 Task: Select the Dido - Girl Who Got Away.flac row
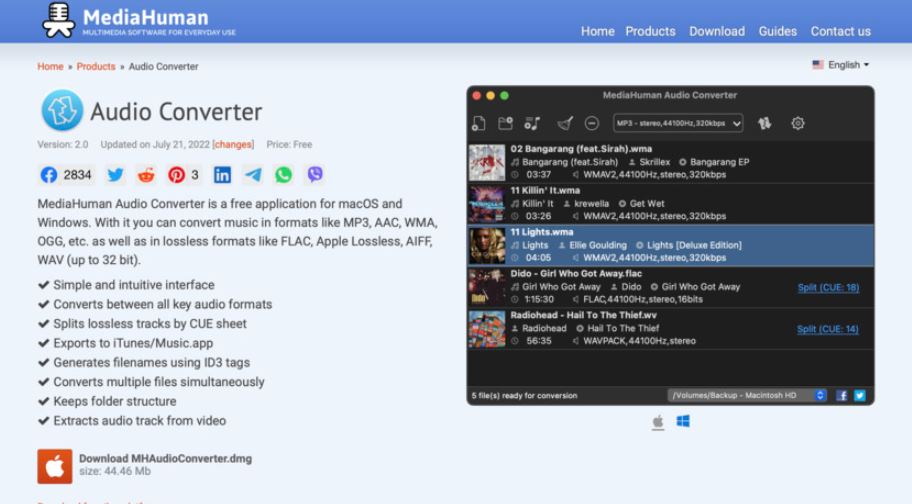pyautogui.click(x=671, y=287)
